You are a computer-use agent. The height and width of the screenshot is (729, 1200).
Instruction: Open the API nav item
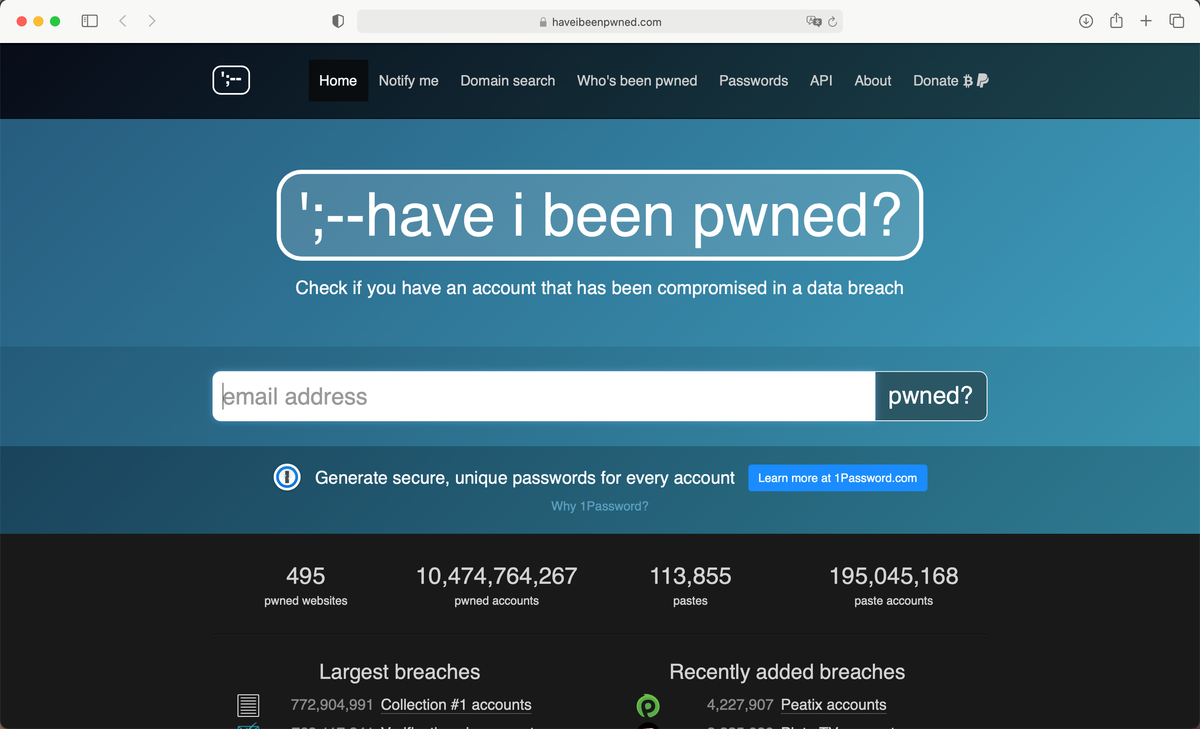pyautogui.click(x=821, y=81)
